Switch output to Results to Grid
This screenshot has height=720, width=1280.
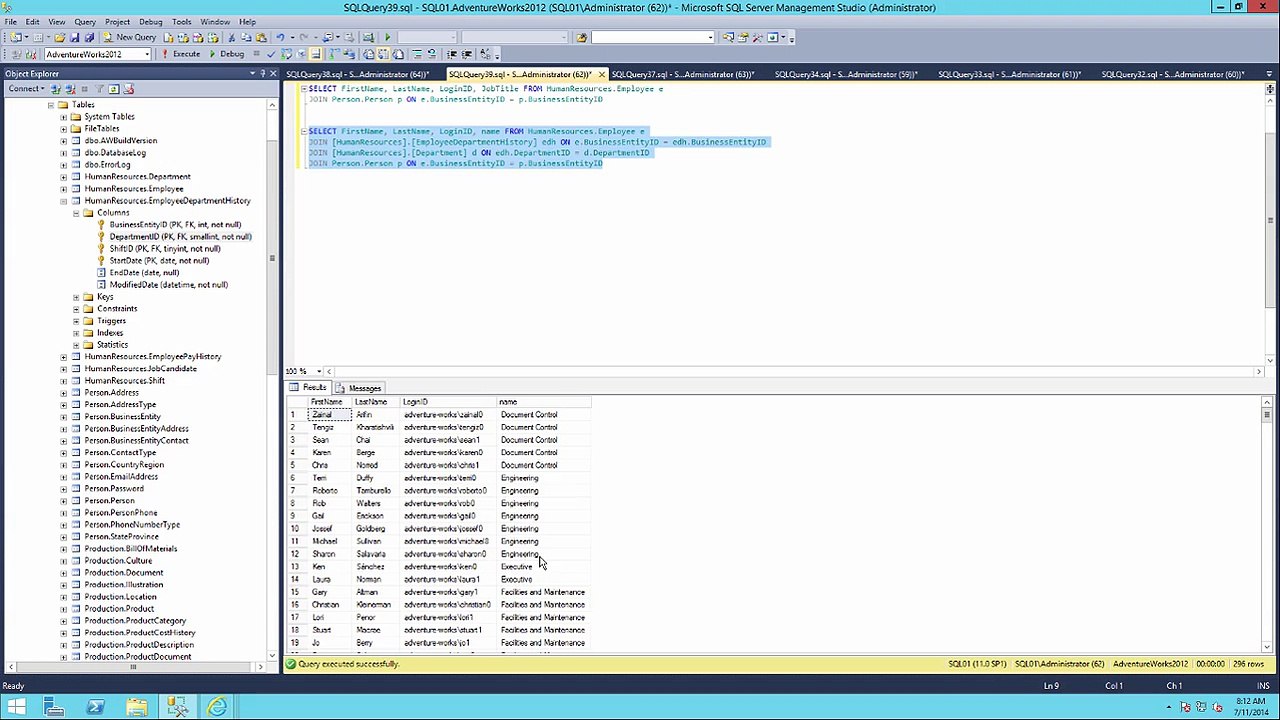click(x=383, y=54)
